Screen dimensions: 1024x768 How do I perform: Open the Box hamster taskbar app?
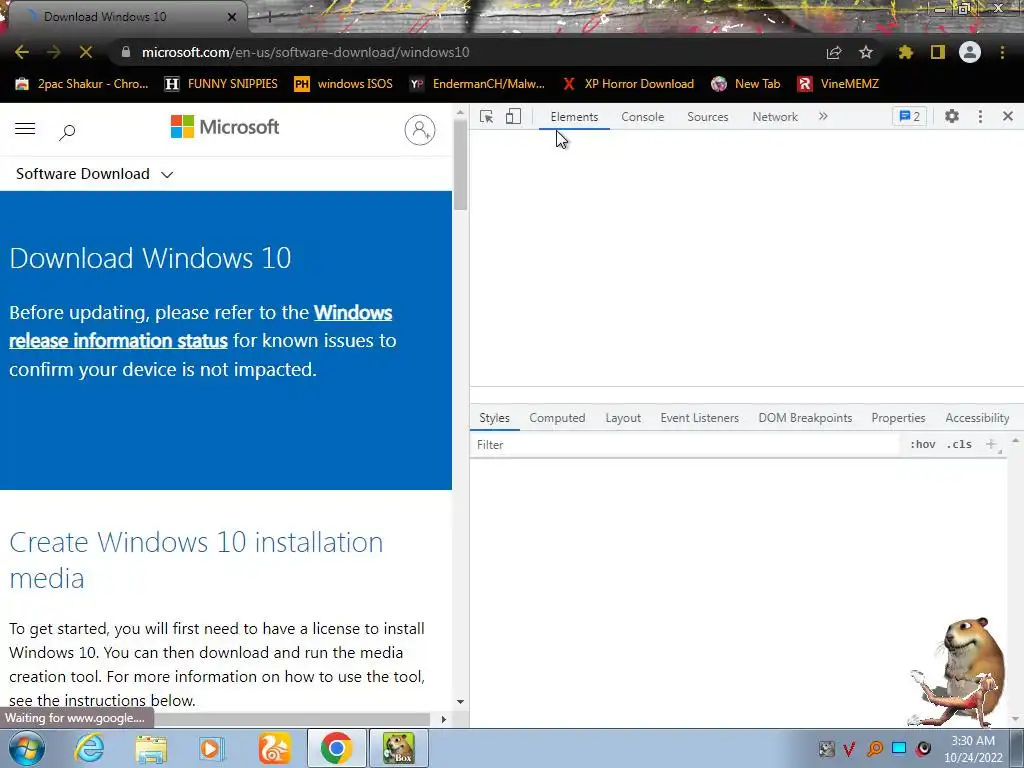click(x=399, y=748)
